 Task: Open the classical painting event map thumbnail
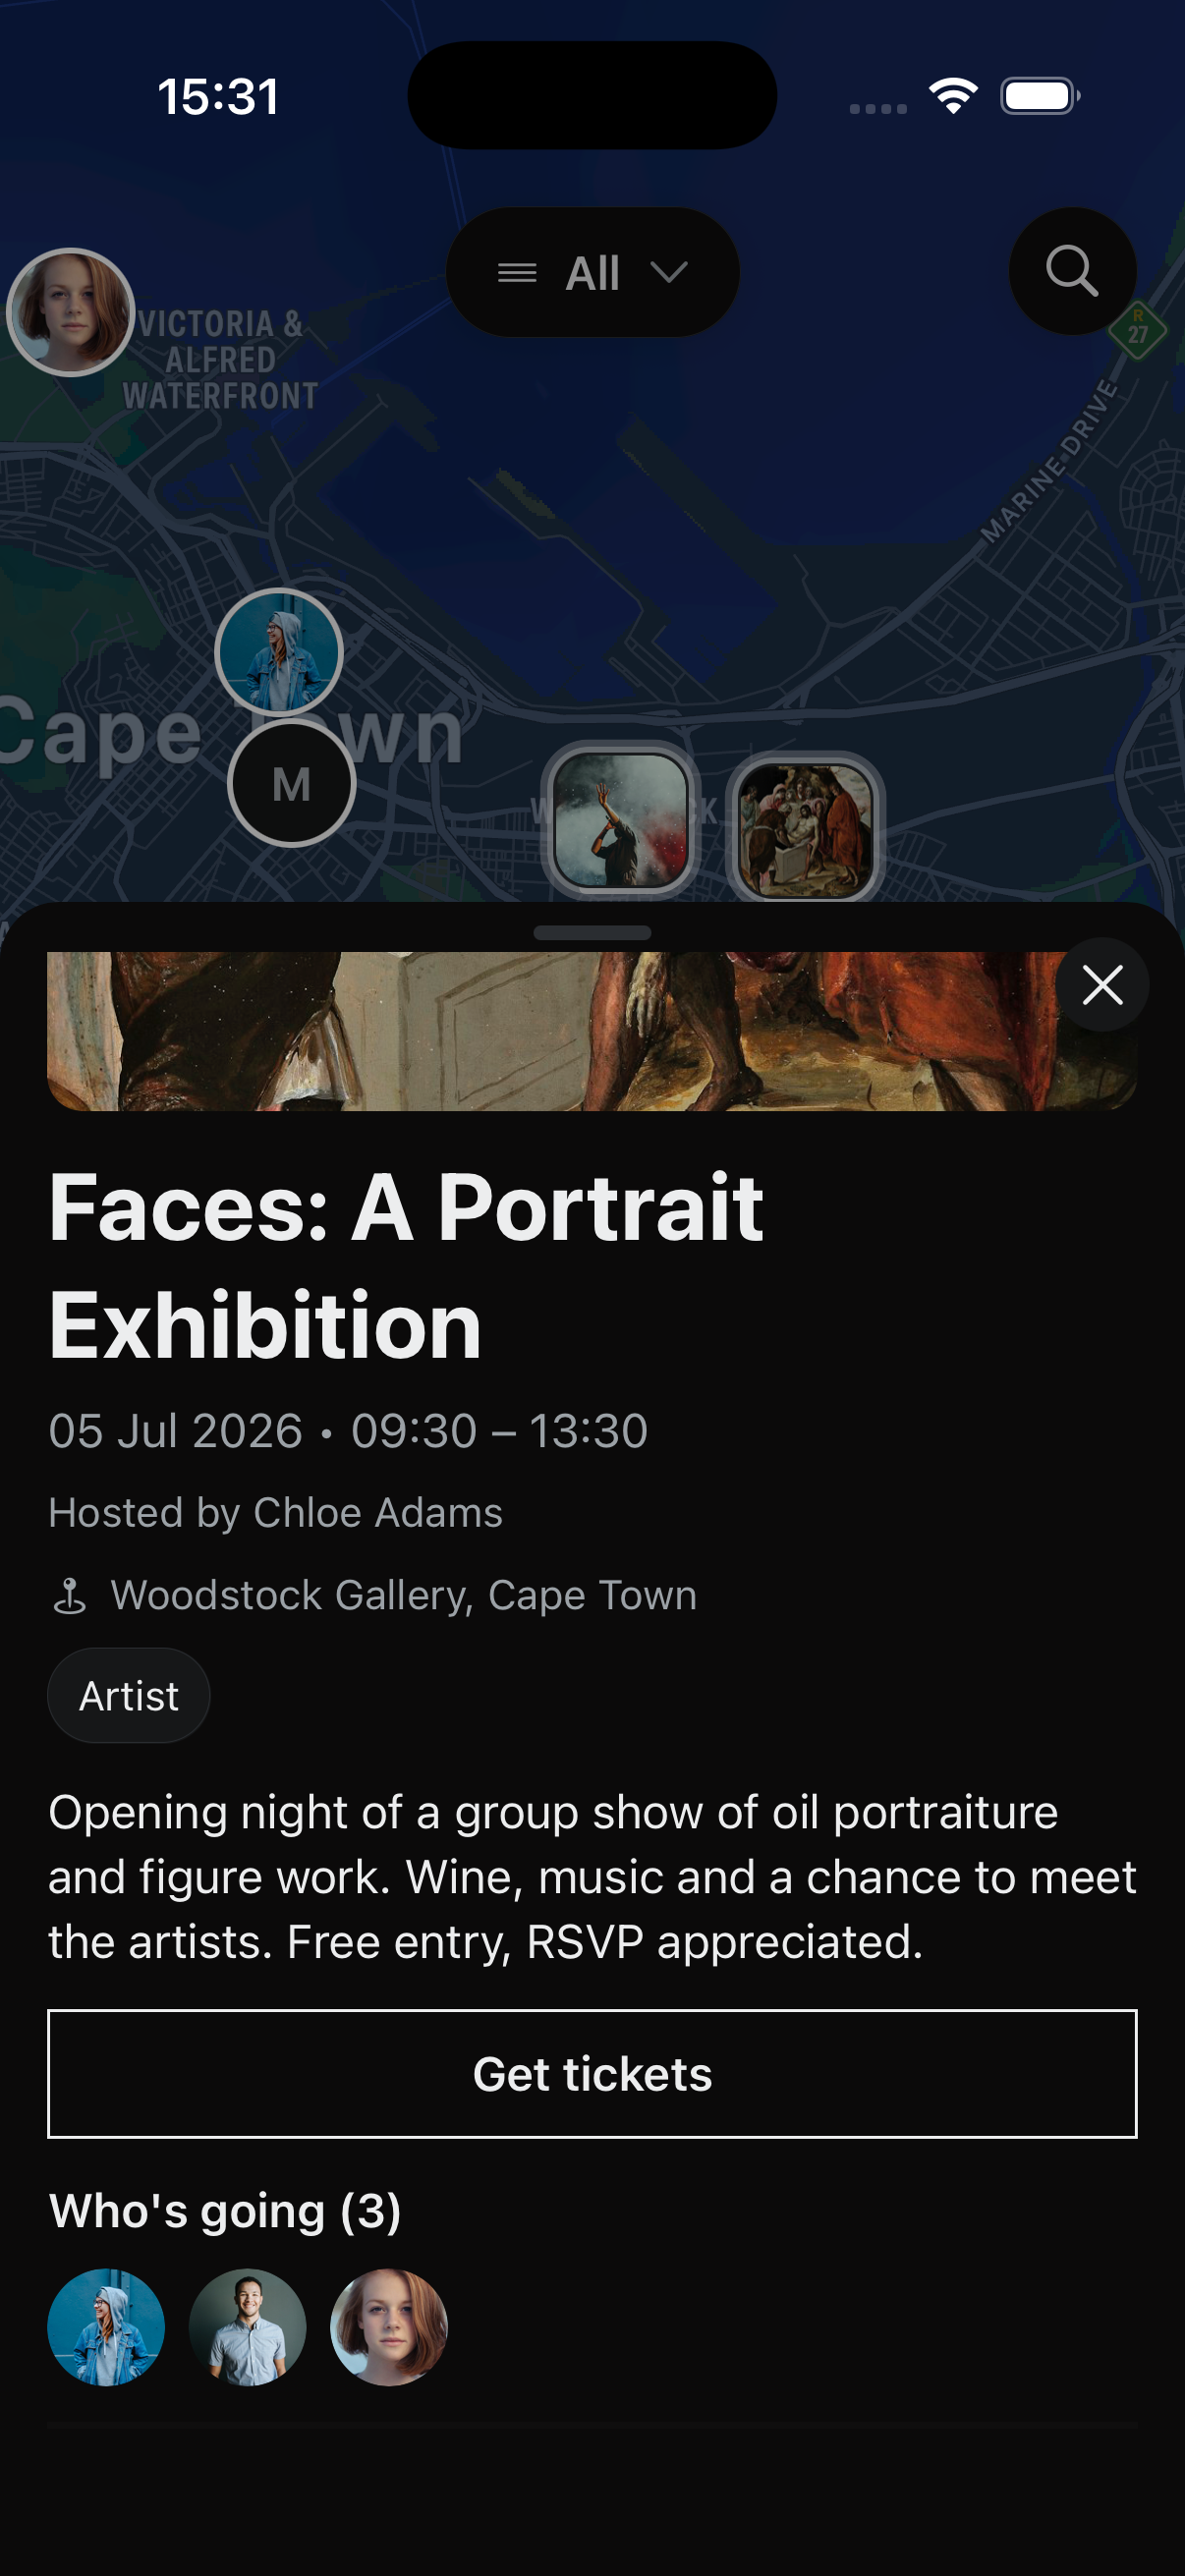805,829
